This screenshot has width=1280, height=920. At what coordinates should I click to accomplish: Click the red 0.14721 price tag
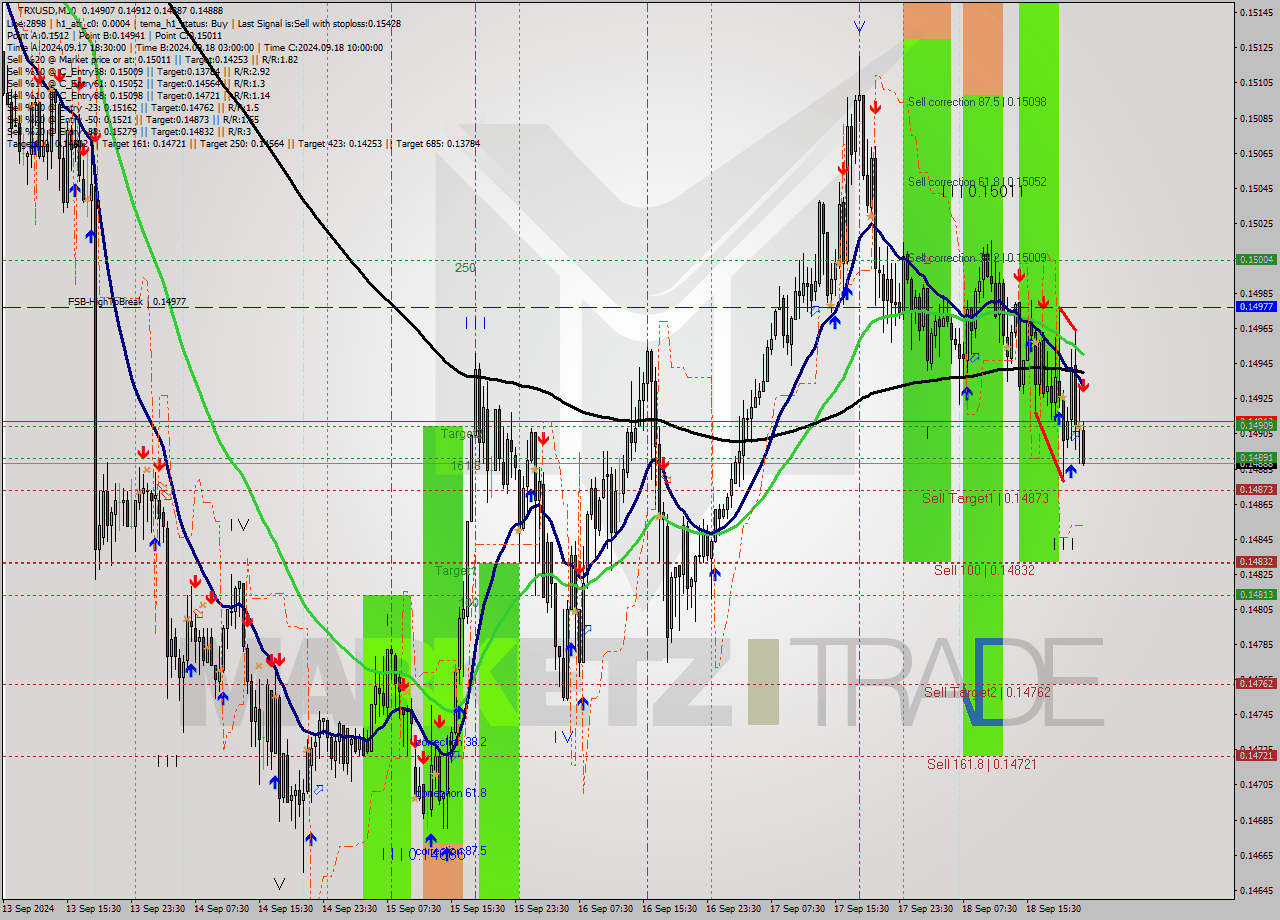coord(1256,756)
